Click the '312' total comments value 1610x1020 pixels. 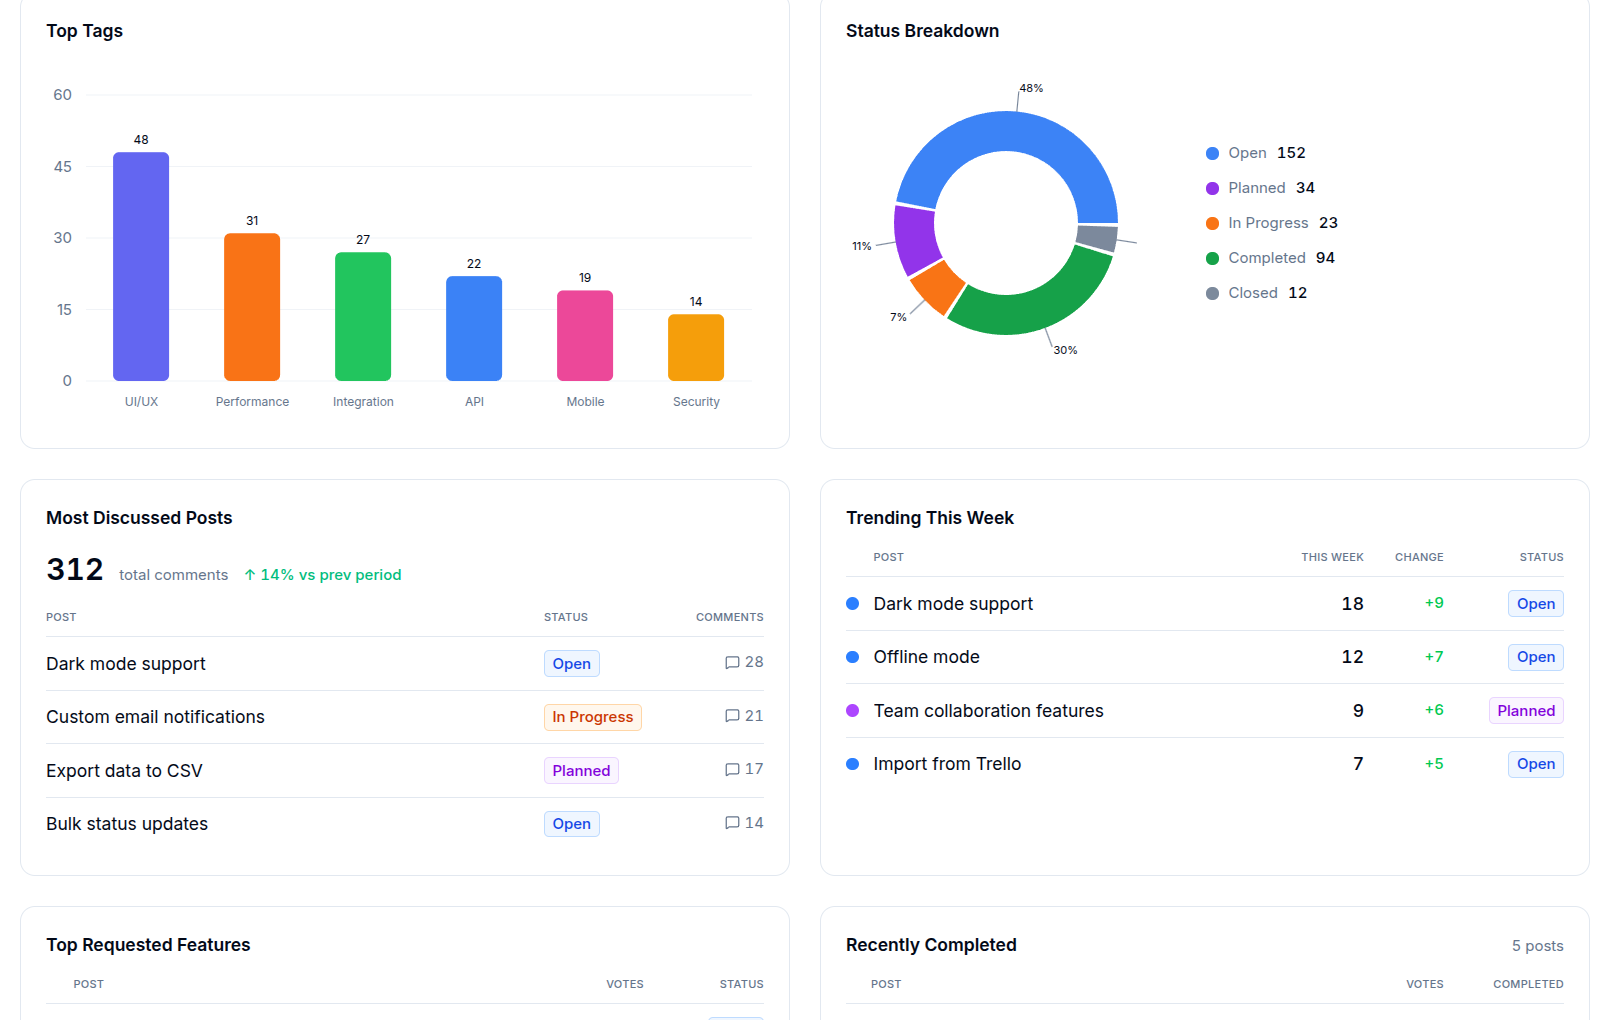click(x=75, y=570)
